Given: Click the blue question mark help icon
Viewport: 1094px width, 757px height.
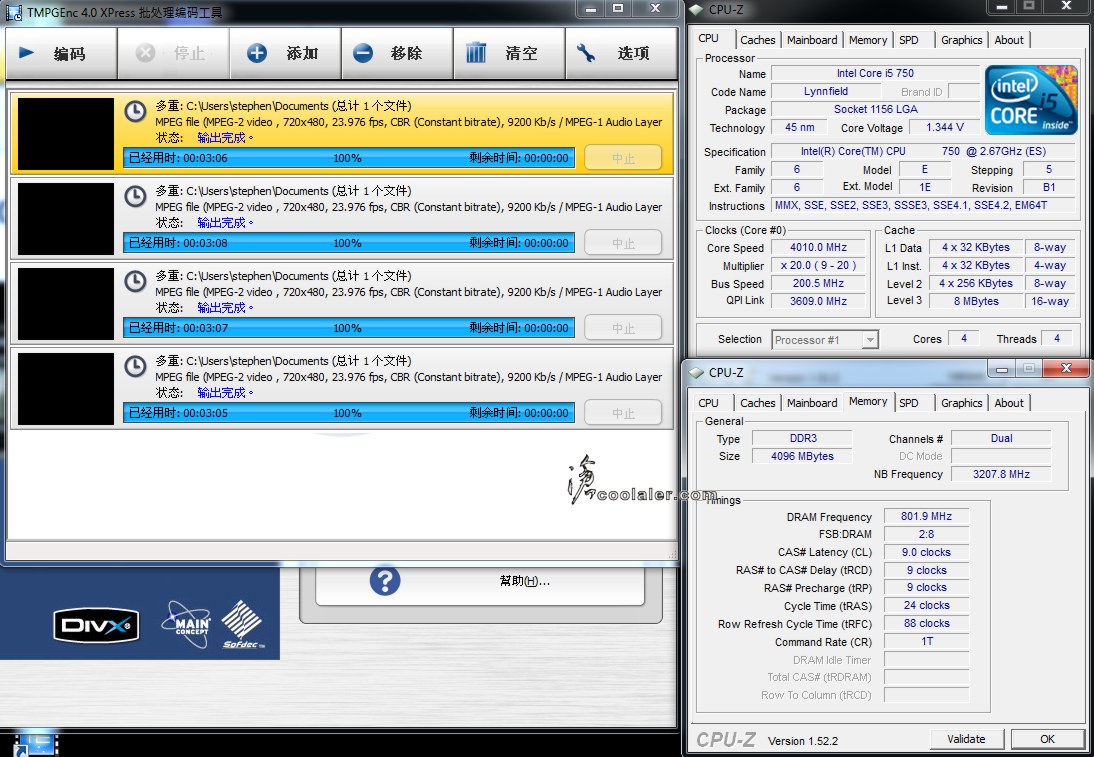Looking at the screenshot, I should point(385,580).
